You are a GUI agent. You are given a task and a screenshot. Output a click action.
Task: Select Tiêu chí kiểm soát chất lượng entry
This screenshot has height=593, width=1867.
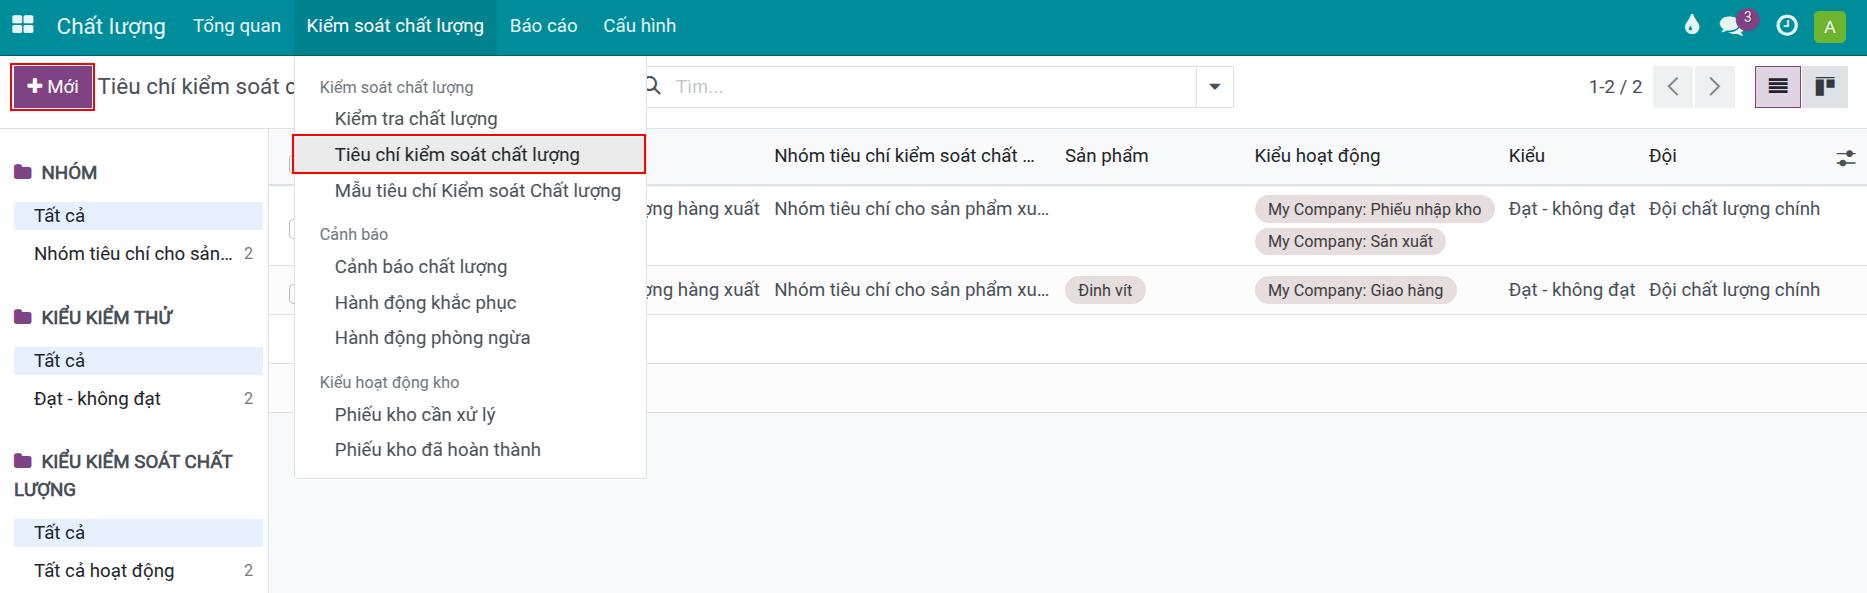tap(470, 155)
